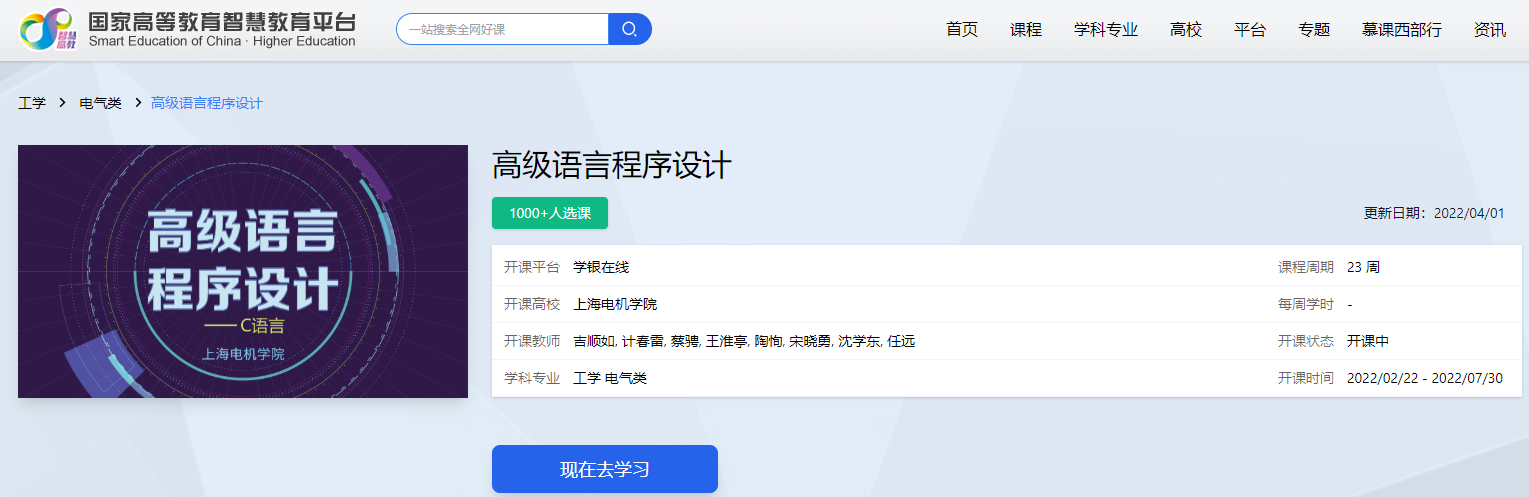Click the green 1000+人选课 badge
This screenshot has width=1529, height=497.
pyautogui.click(x=550, y=213)
